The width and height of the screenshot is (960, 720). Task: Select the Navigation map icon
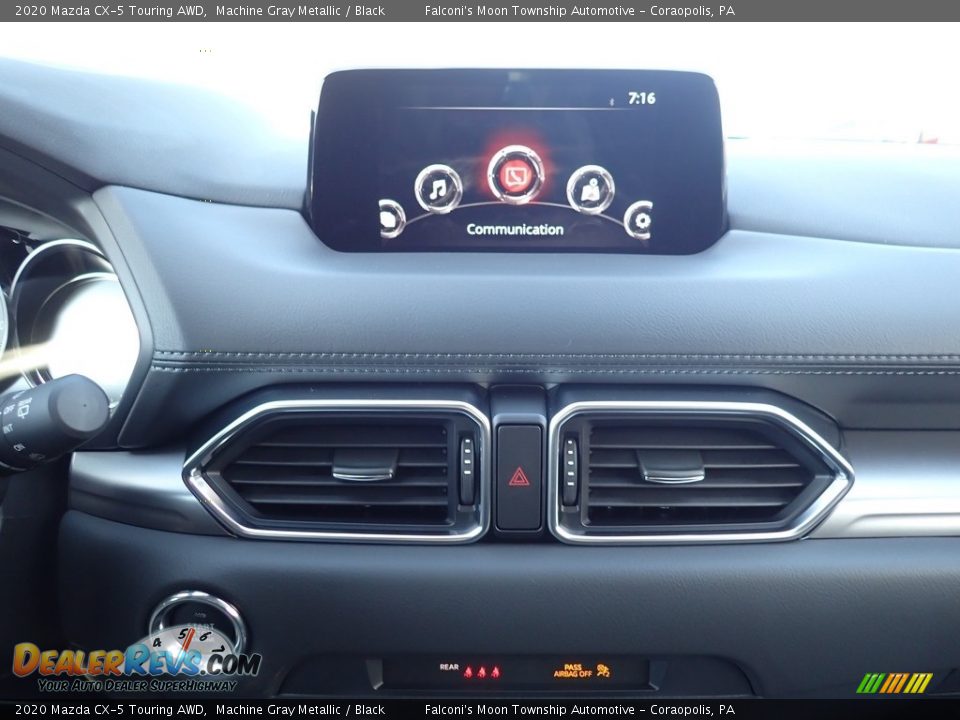tap(590, 189)
